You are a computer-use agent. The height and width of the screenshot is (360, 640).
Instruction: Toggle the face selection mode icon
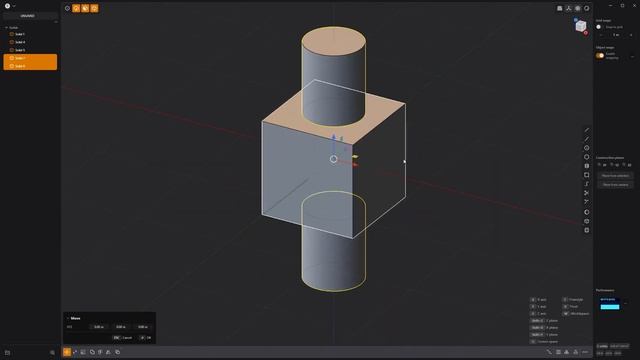[85, 8]
